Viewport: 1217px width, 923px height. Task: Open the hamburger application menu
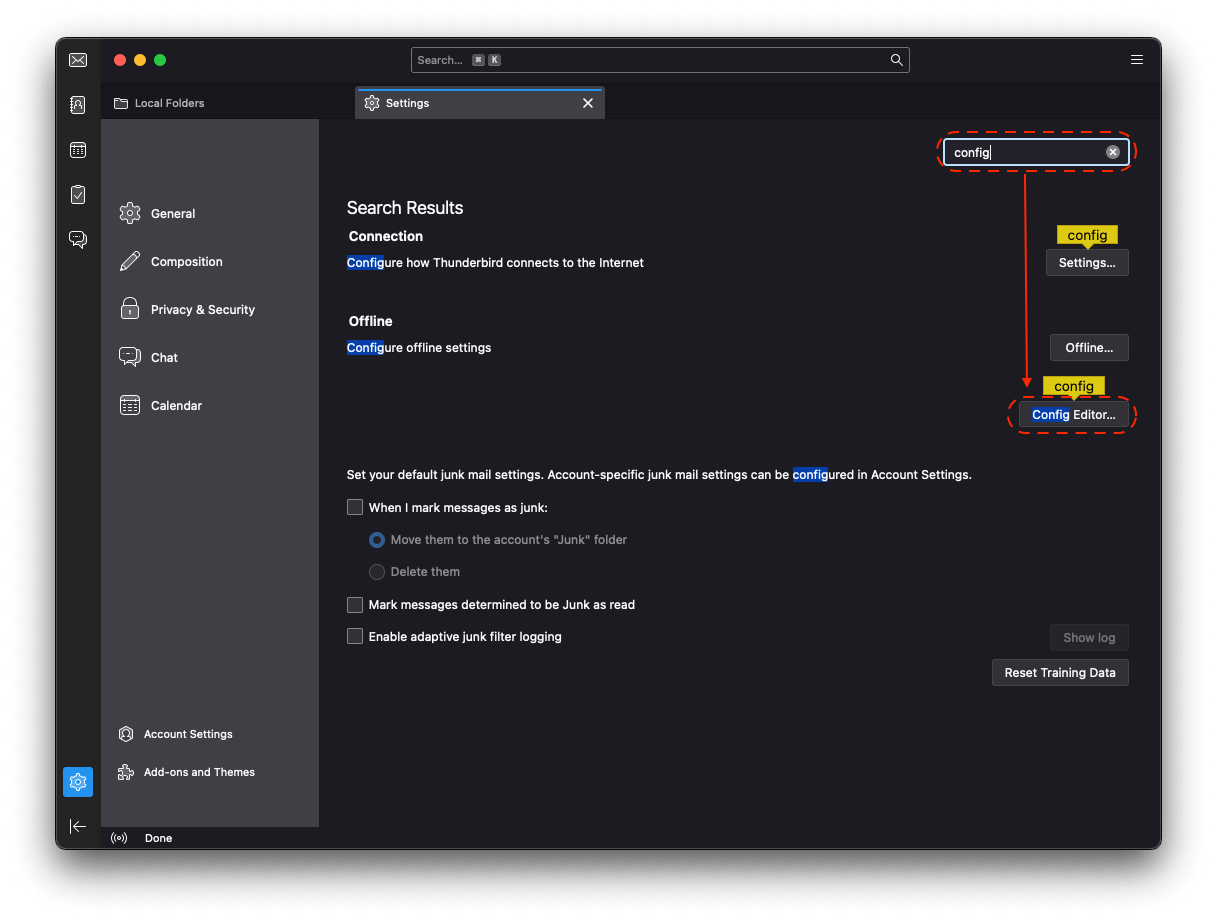pos(1137,60)
